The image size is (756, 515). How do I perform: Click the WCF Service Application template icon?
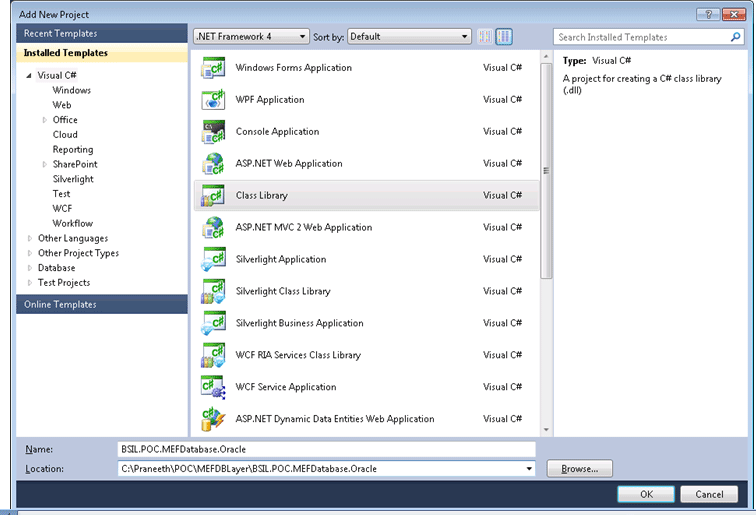pos(213,387)
